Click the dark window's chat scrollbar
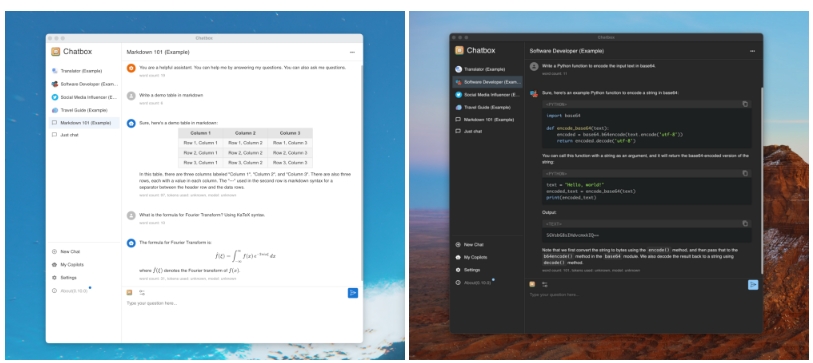This screenshot has width=813, height=363. [761, 180]
